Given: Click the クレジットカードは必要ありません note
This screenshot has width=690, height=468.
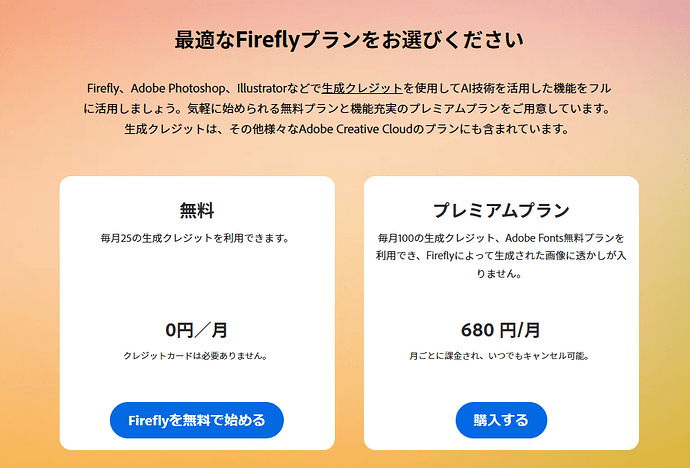Looking at the screenshot, I should (196, 356).
